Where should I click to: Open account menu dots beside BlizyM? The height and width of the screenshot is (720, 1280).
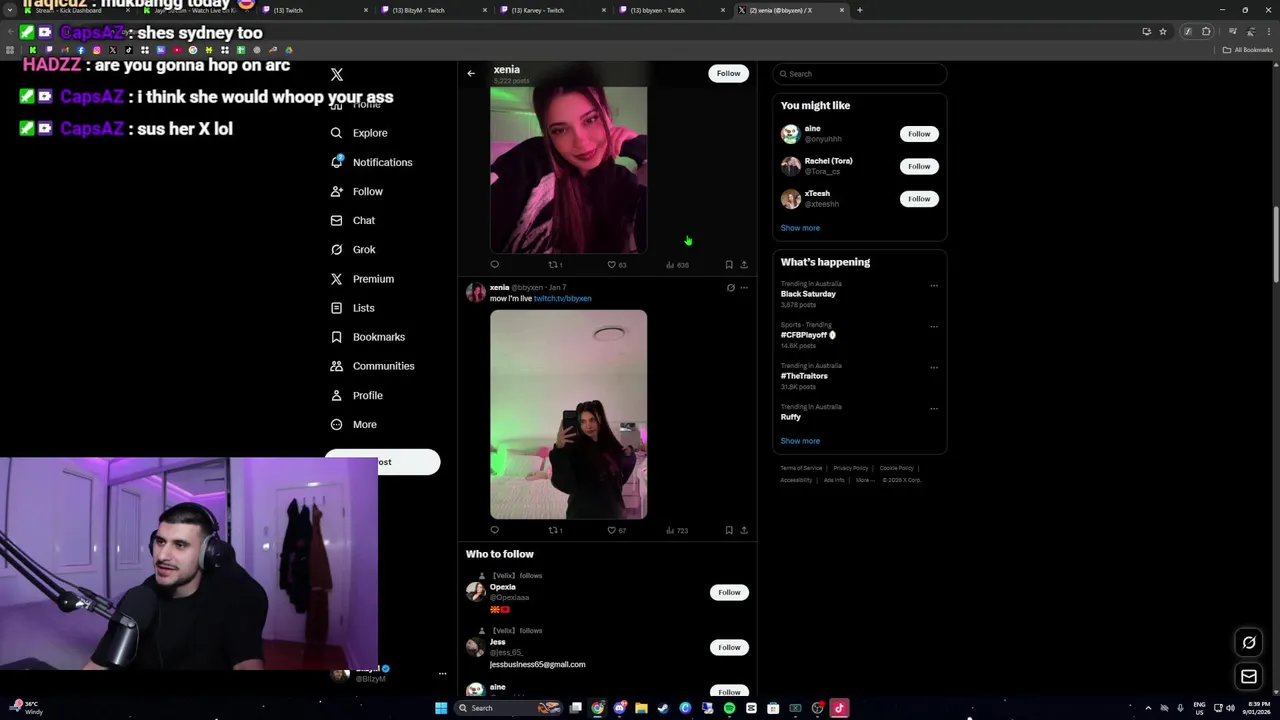pos(442,674)
